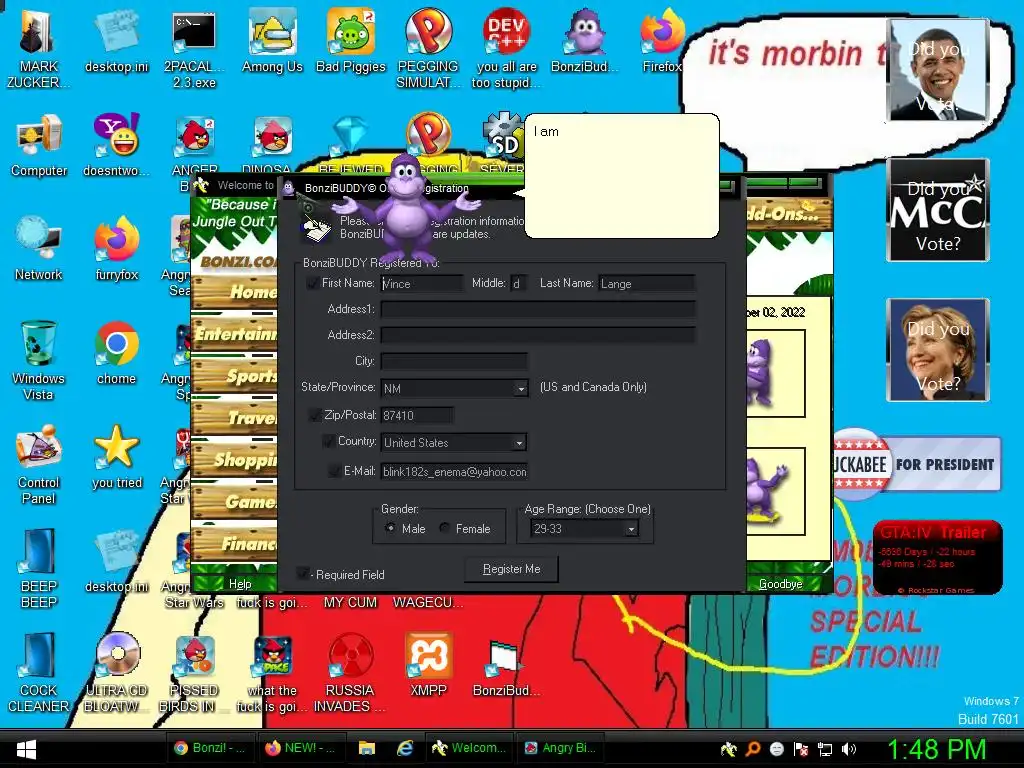Screen dimensions: 1024x768
Task: Open the ULTRA CD BLOATW... disc icon
Action: (116, 673)
